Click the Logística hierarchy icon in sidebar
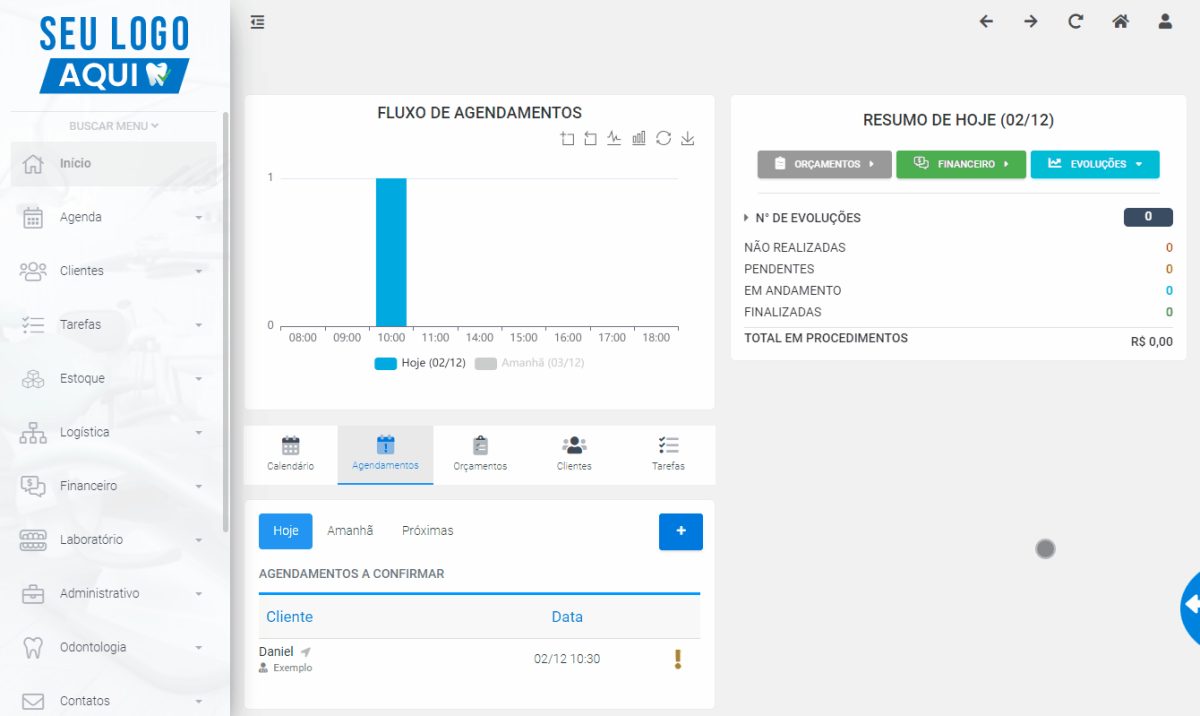 [33, 433]
